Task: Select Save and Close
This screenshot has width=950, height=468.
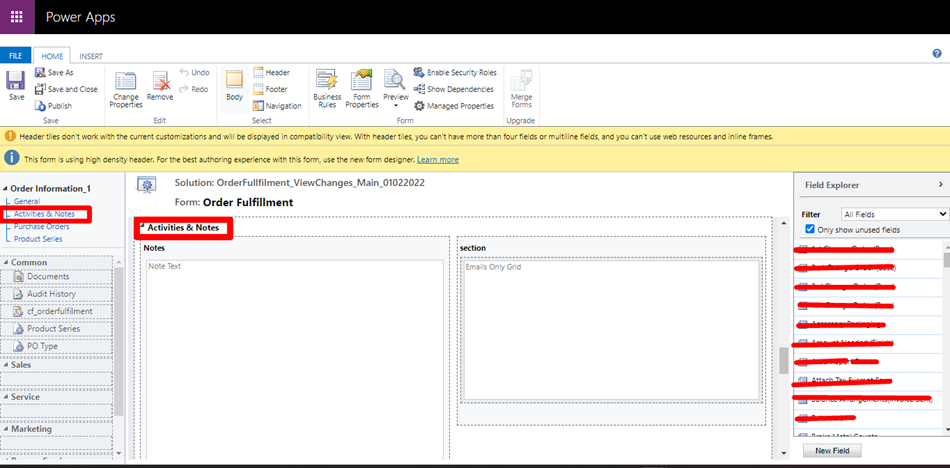Action: pos(65,89)
